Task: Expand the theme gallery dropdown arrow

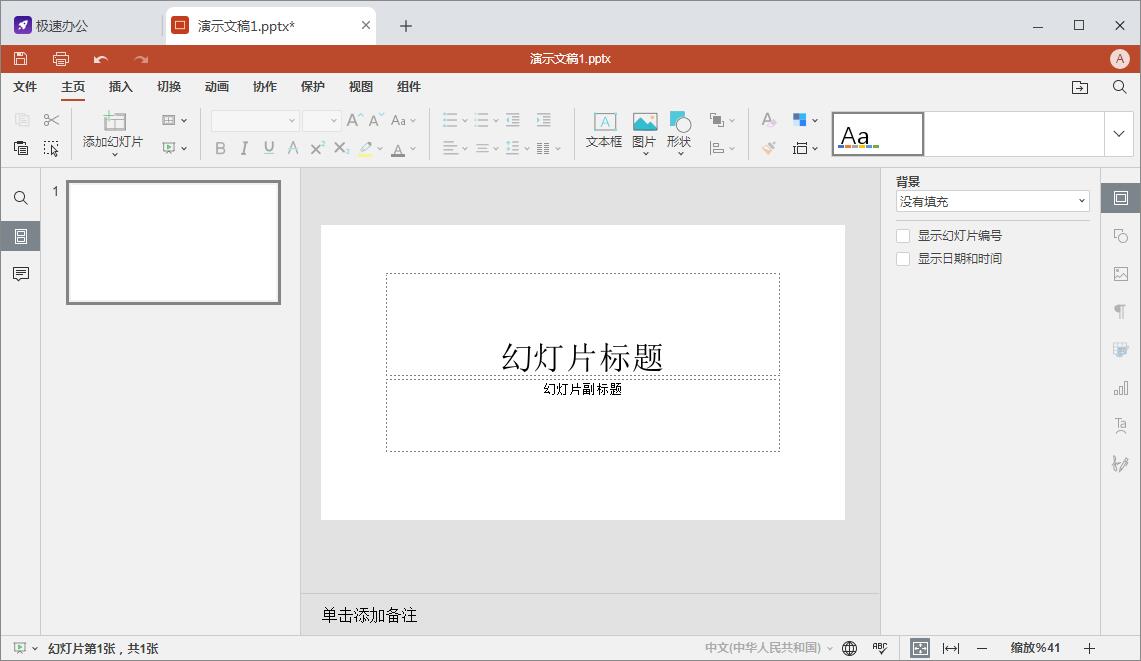Action: [x=1118, y=134]
